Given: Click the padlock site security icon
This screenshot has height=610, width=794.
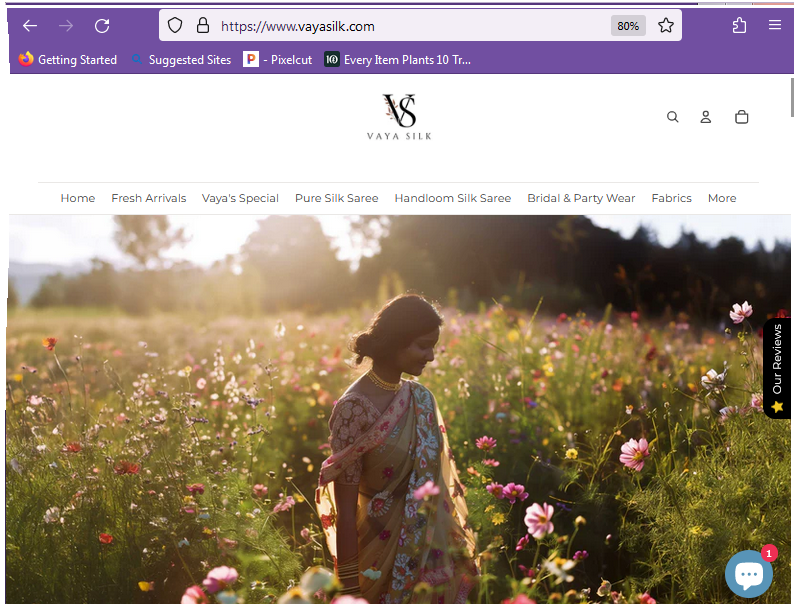Looking at the screenshot, I should coord(203,25).
